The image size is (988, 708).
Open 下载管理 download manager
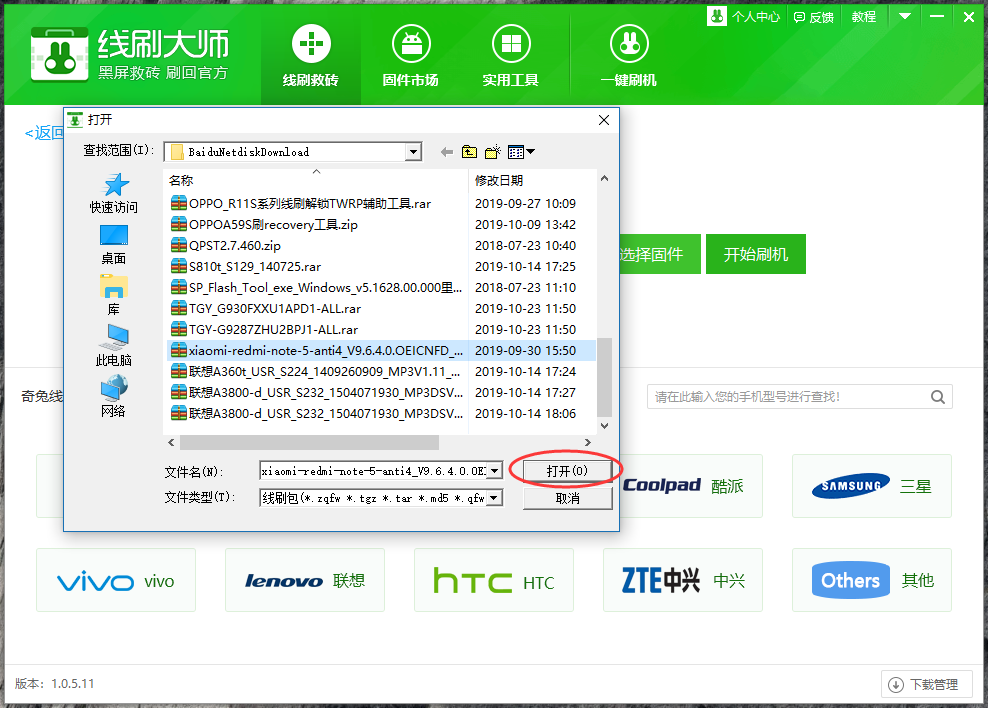pos(926,685)
